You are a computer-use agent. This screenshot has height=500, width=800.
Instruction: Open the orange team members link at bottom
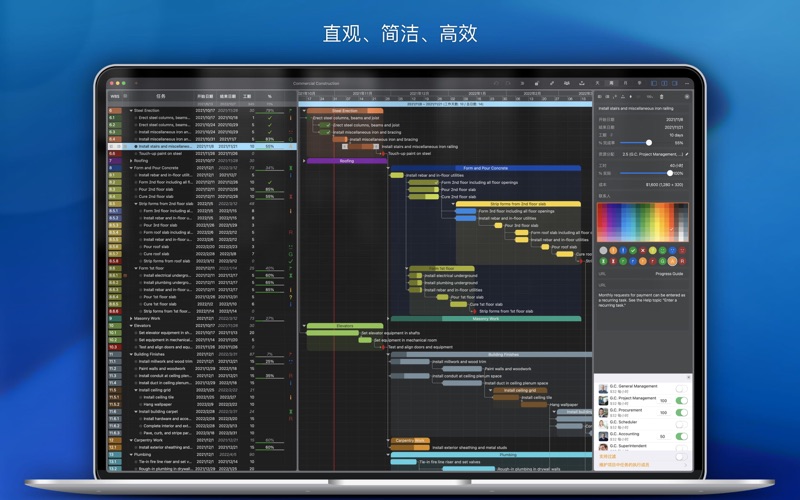pos(624,464)
